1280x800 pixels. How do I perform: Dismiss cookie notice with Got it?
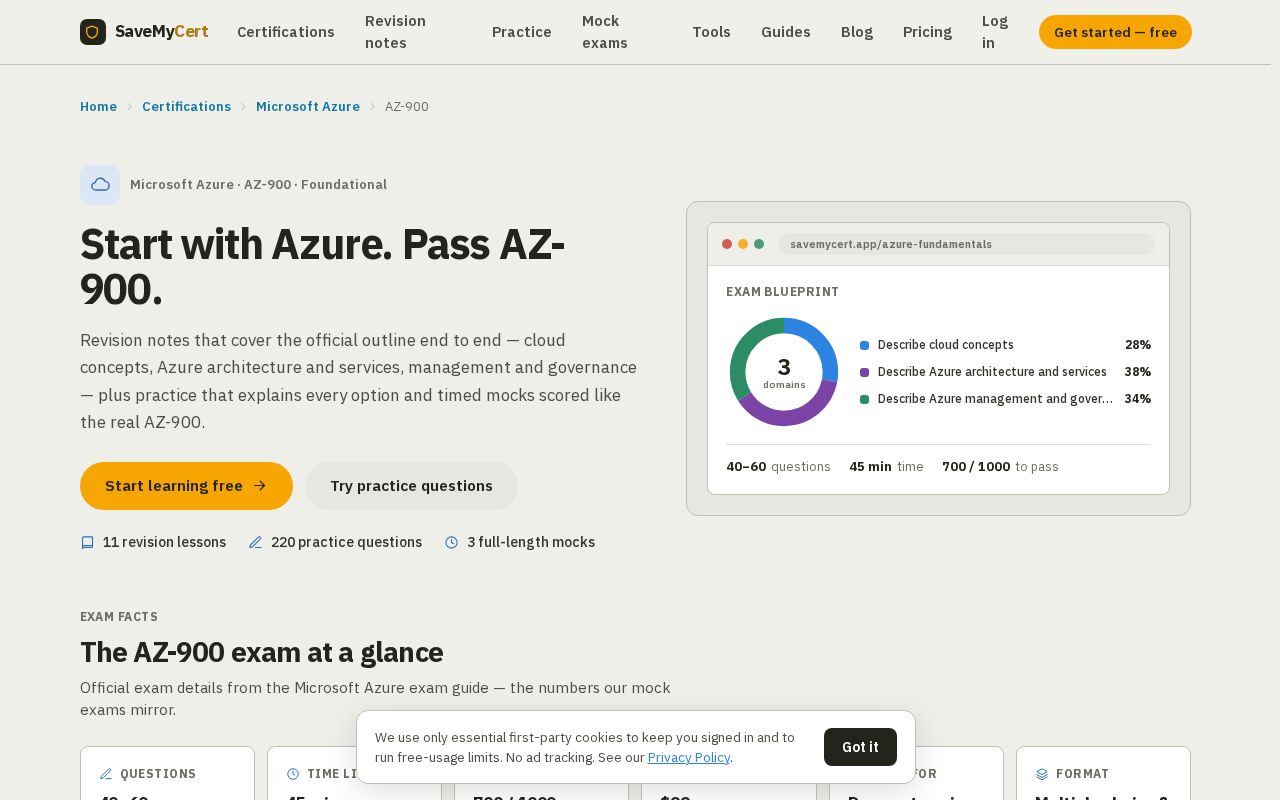pyautogui.click(x=860, y=747)
